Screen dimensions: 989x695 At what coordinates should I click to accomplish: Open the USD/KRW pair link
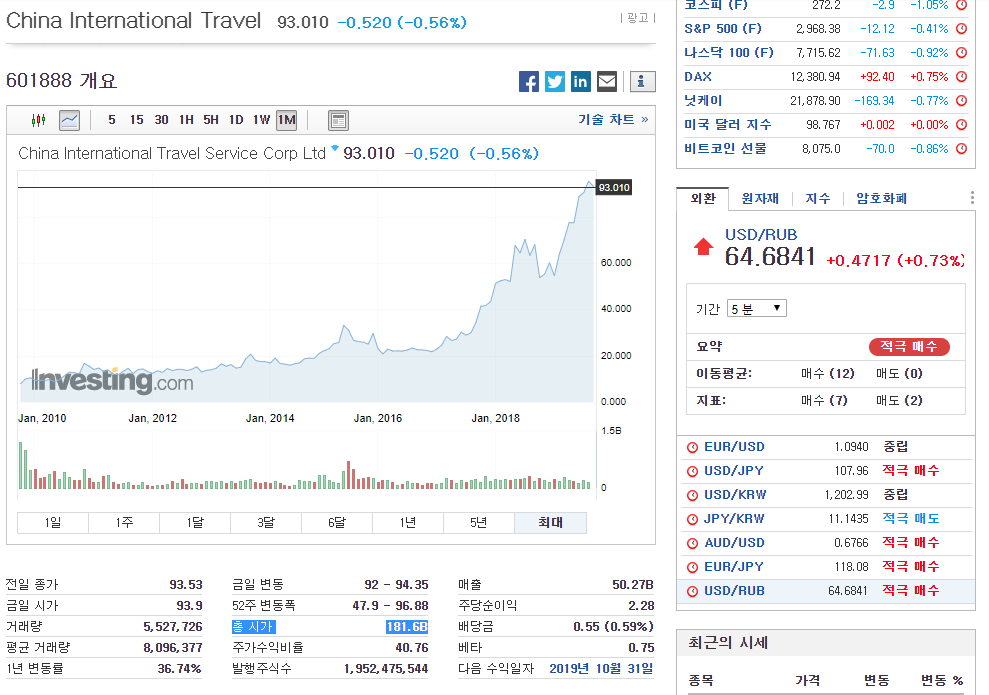735,495
